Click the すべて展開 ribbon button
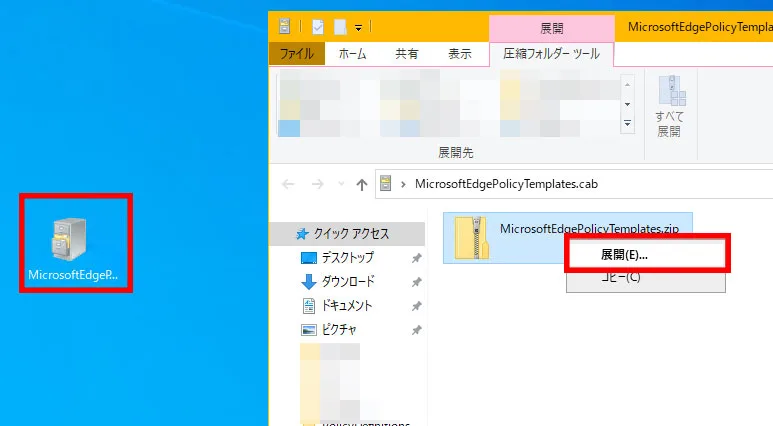This screenshot has height=426, width=773. click(x=669, y=106)
